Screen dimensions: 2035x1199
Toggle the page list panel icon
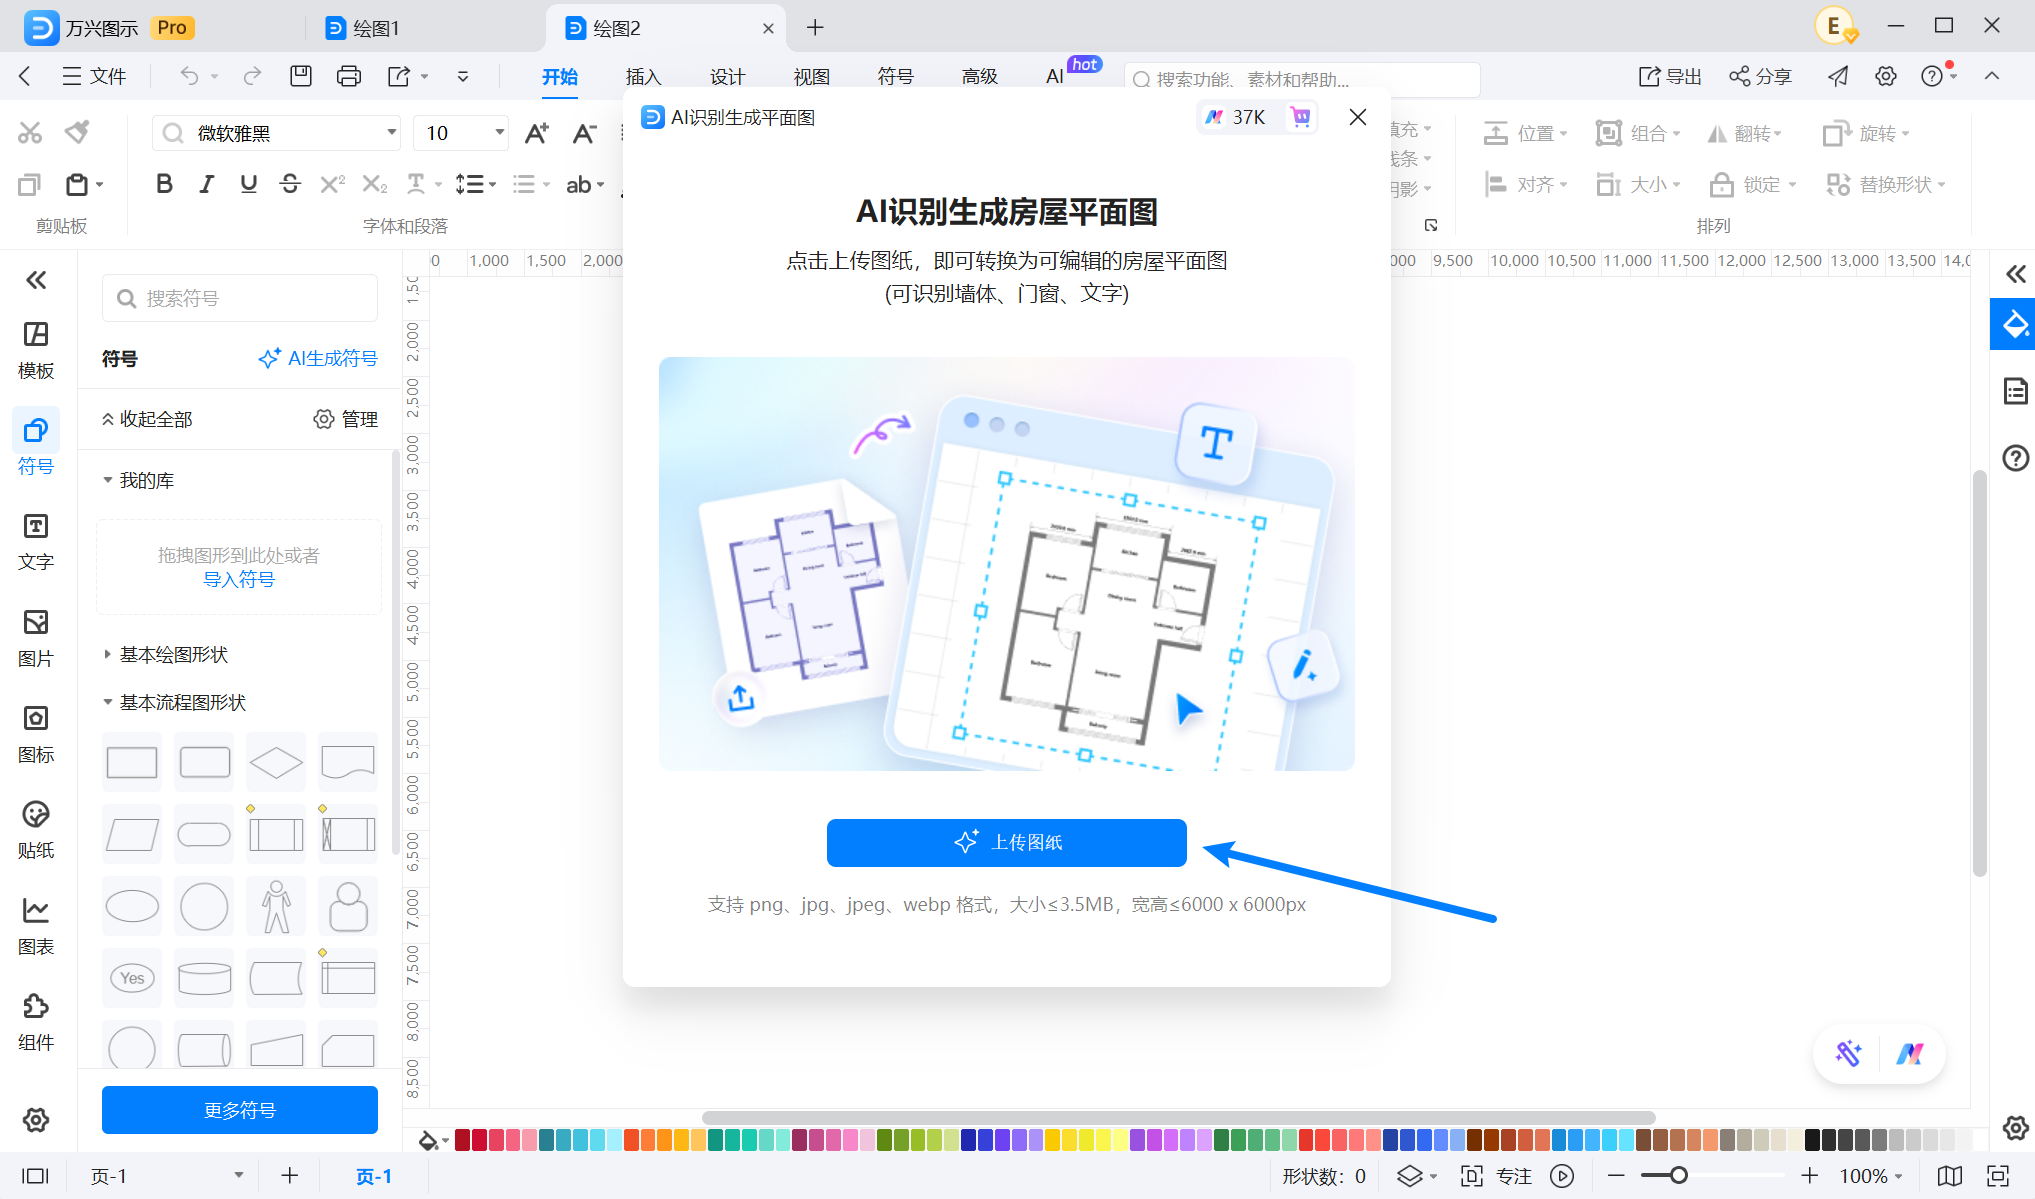(x=36, y=1176)
